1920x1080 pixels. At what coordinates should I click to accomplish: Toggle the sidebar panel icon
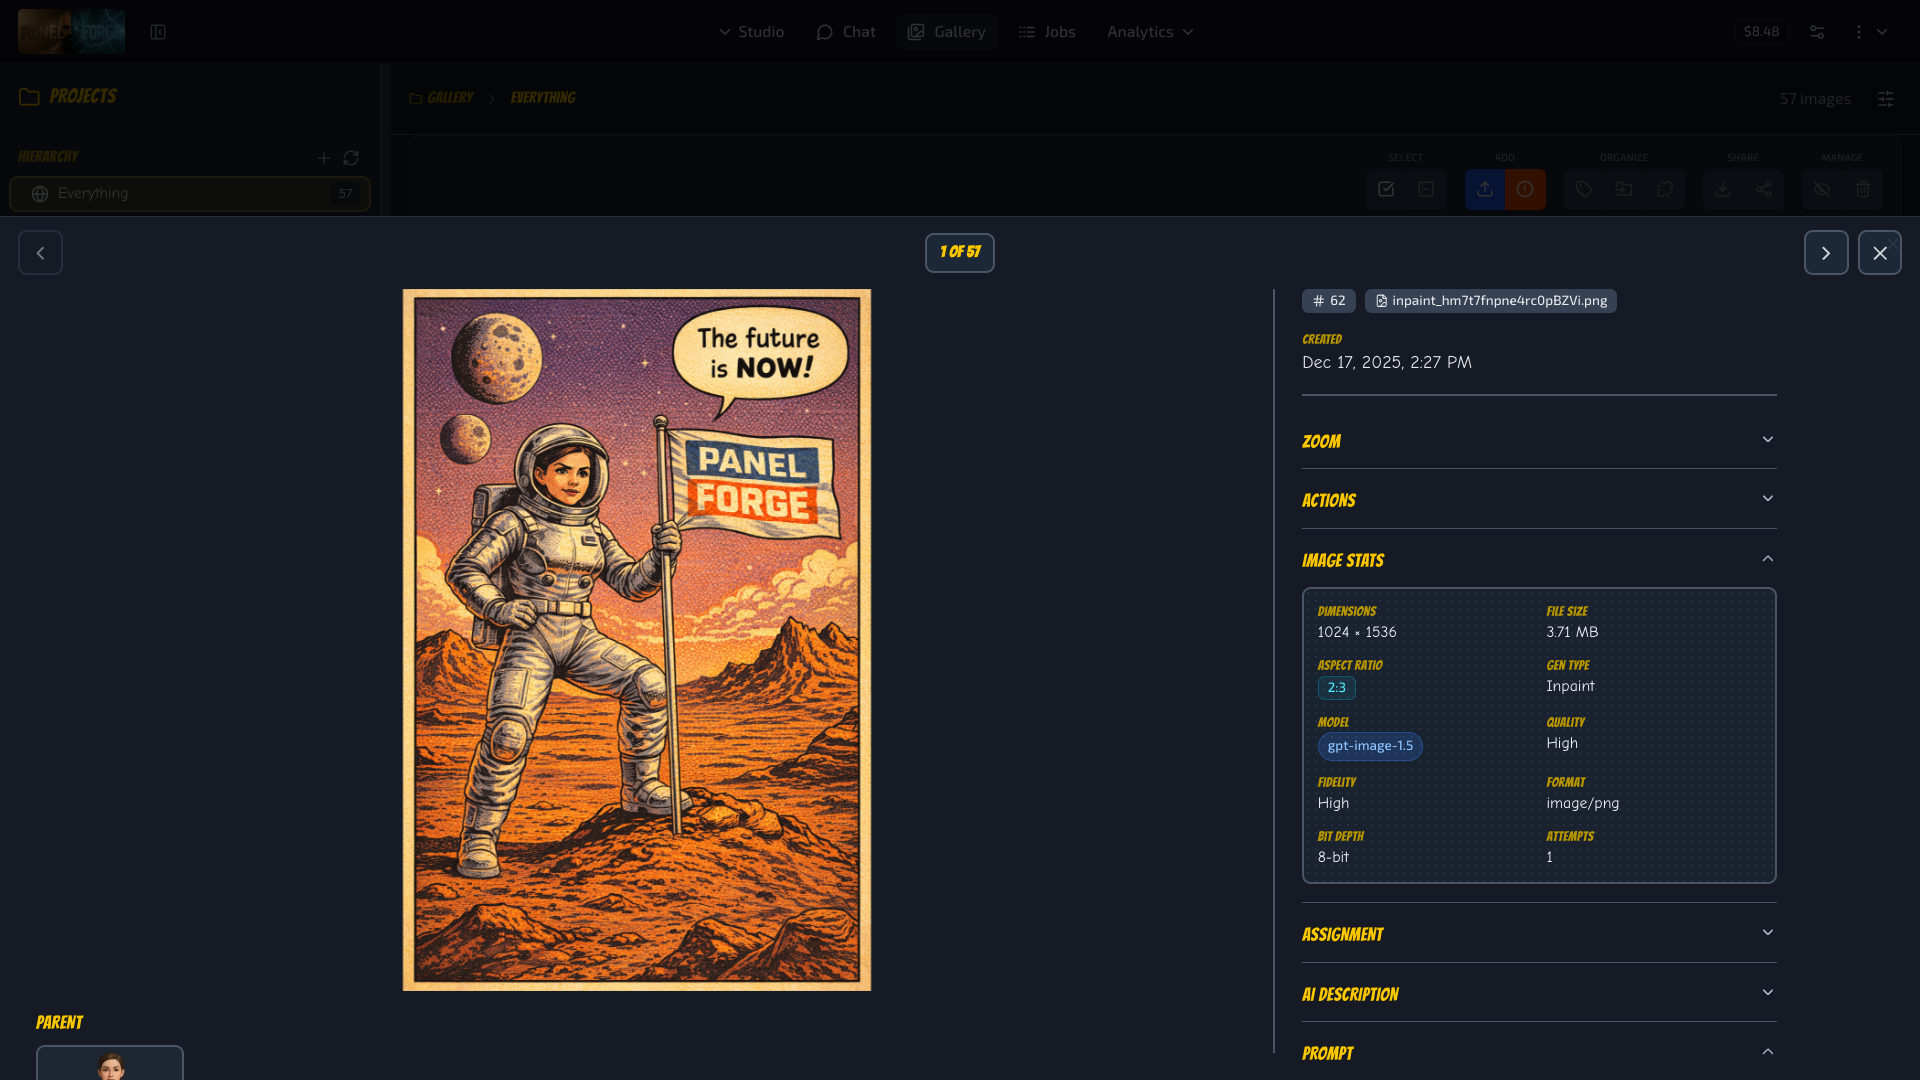[158, 32]
